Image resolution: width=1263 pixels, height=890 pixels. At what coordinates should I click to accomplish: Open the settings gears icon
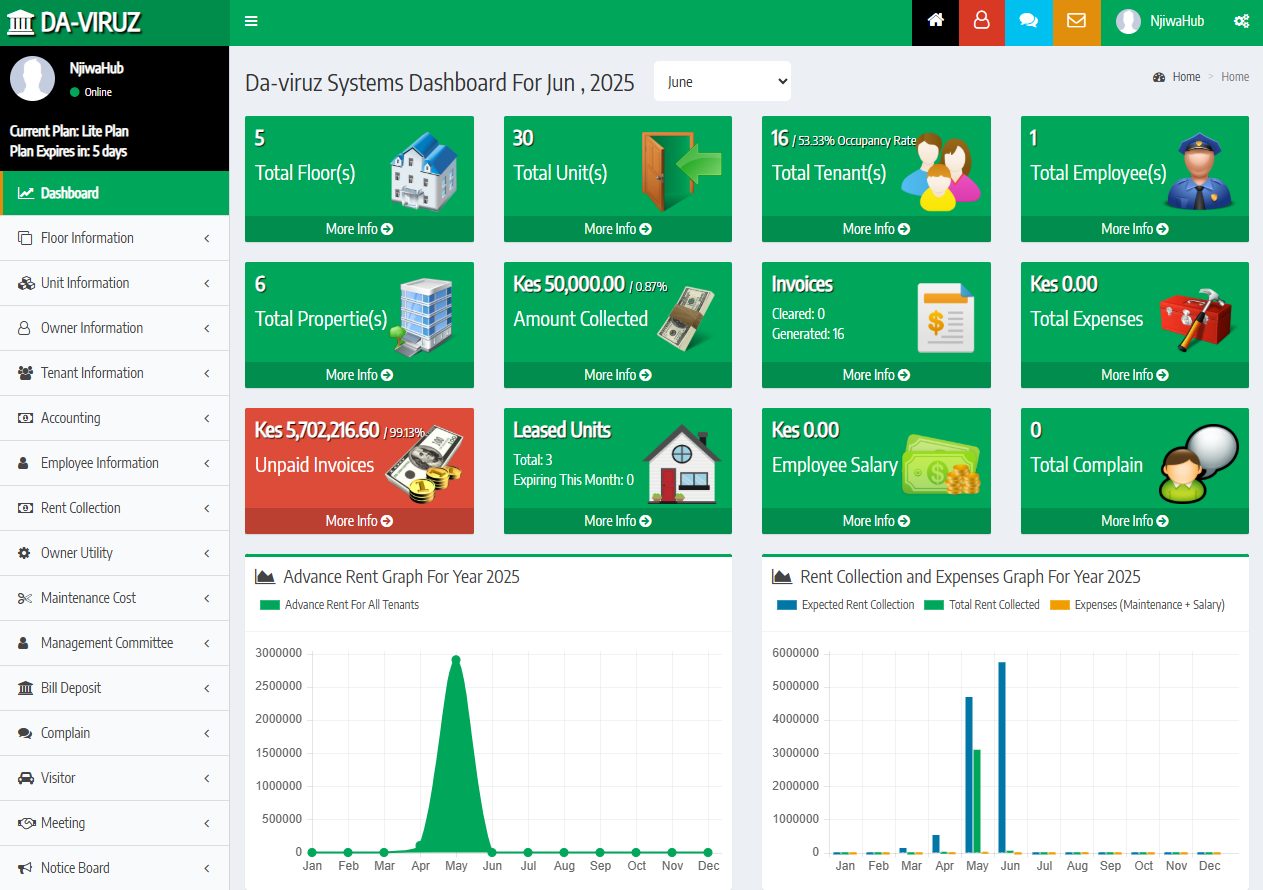(x=1241, y=21)
